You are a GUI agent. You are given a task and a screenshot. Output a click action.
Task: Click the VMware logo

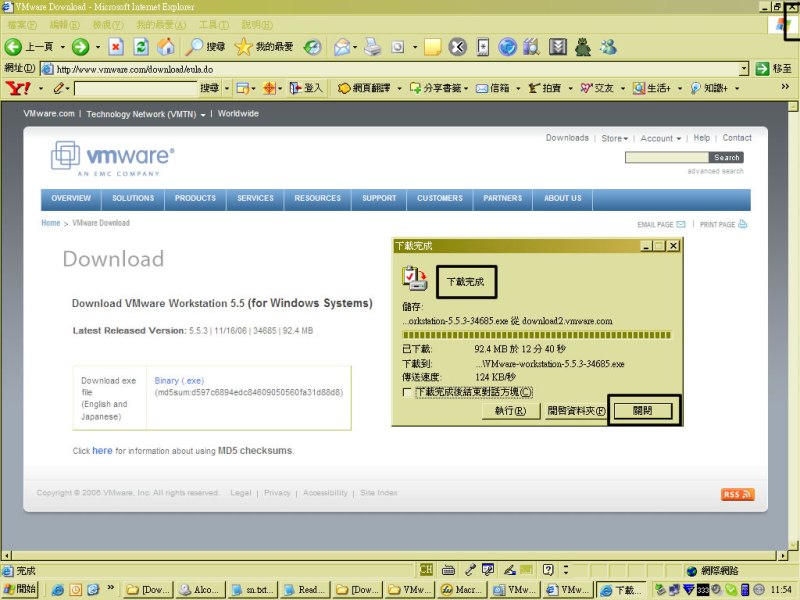113,158
